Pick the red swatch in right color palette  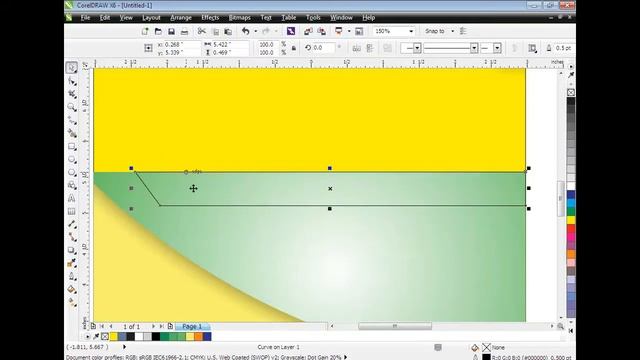pyautogui.click(x=571, y=229)
